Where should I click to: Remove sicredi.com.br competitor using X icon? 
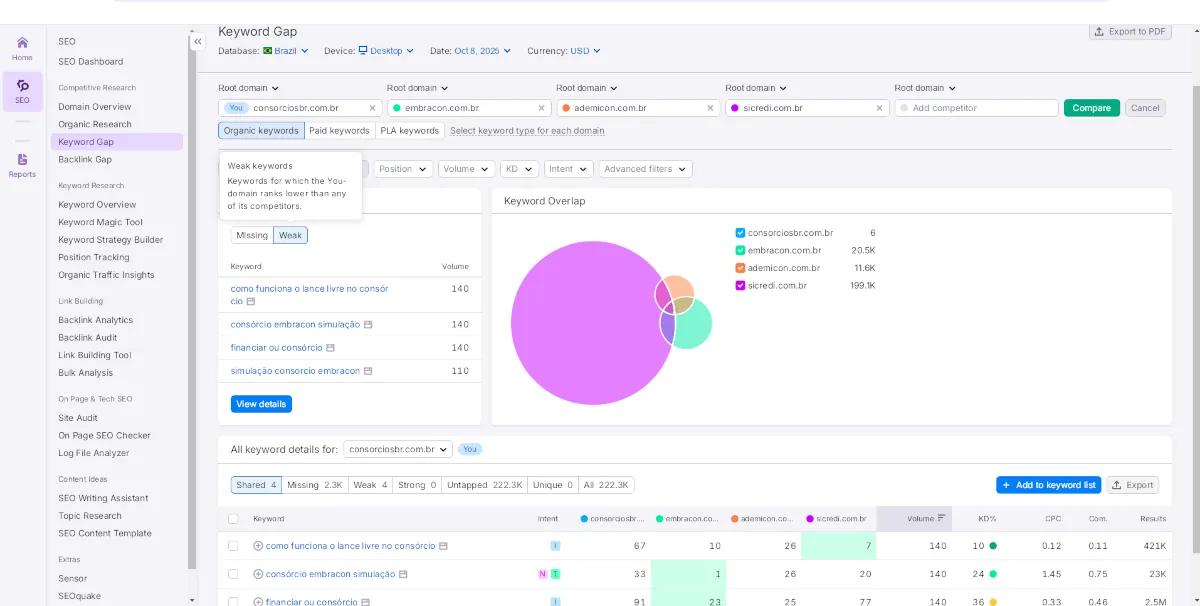tap(880, 108)
